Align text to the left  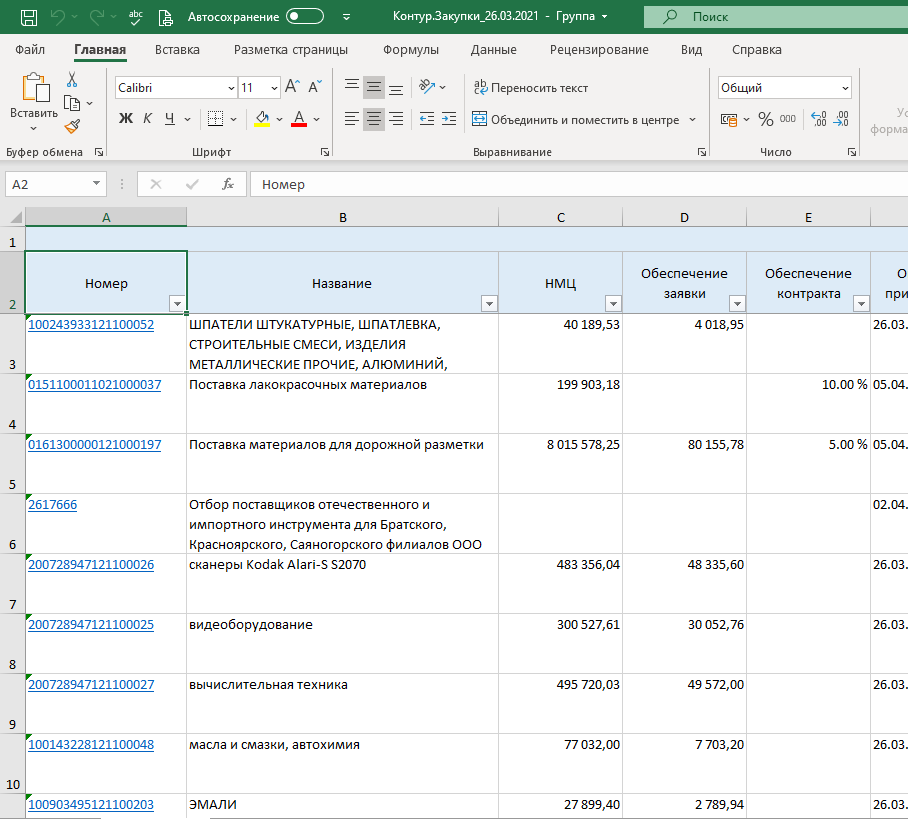tap(352, 119)
